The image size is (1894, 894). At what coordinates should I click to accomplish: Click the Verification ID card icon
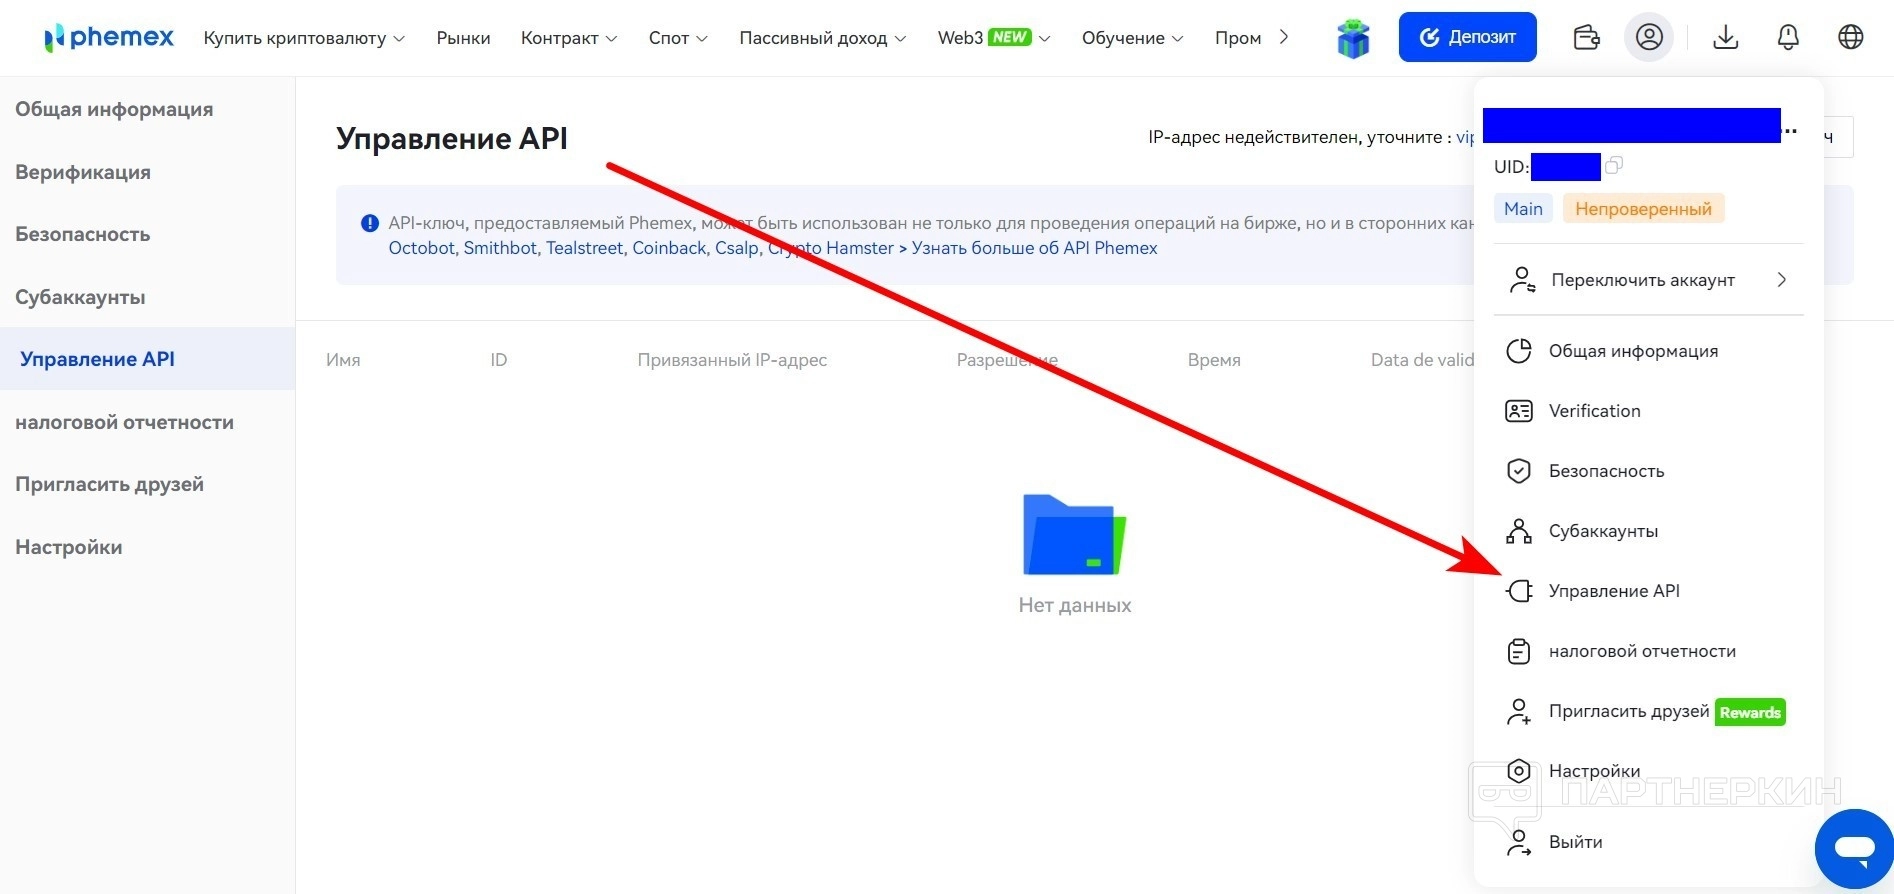coord(1519,411)
